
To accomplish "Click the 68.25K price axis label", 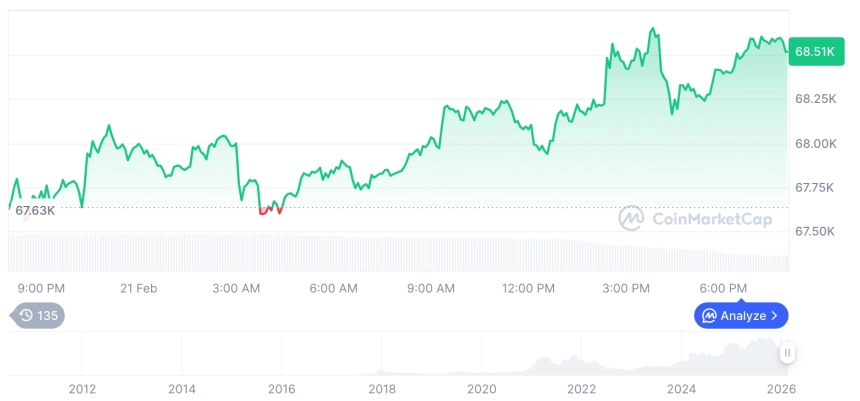I will pos(816,99).
